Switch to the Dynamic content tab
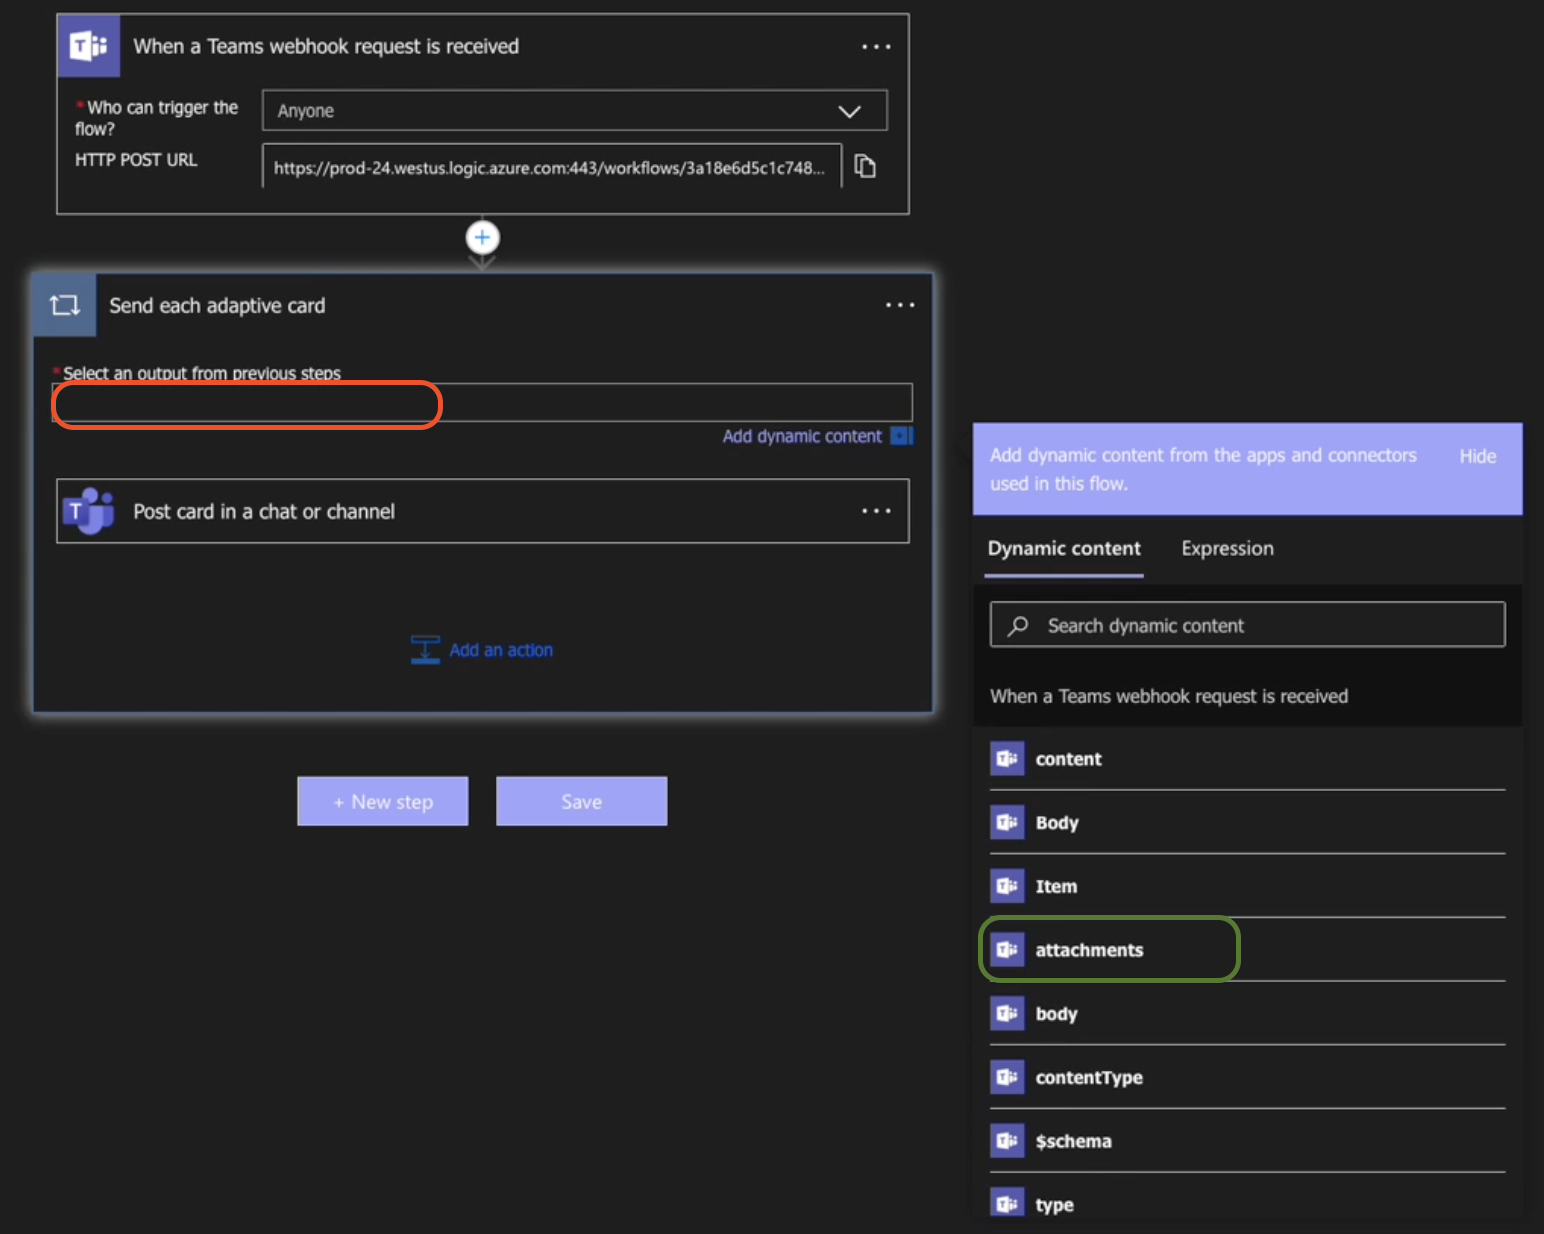The height and width of the screenshot is (1234, 1544). click(x=1064, y=548)
